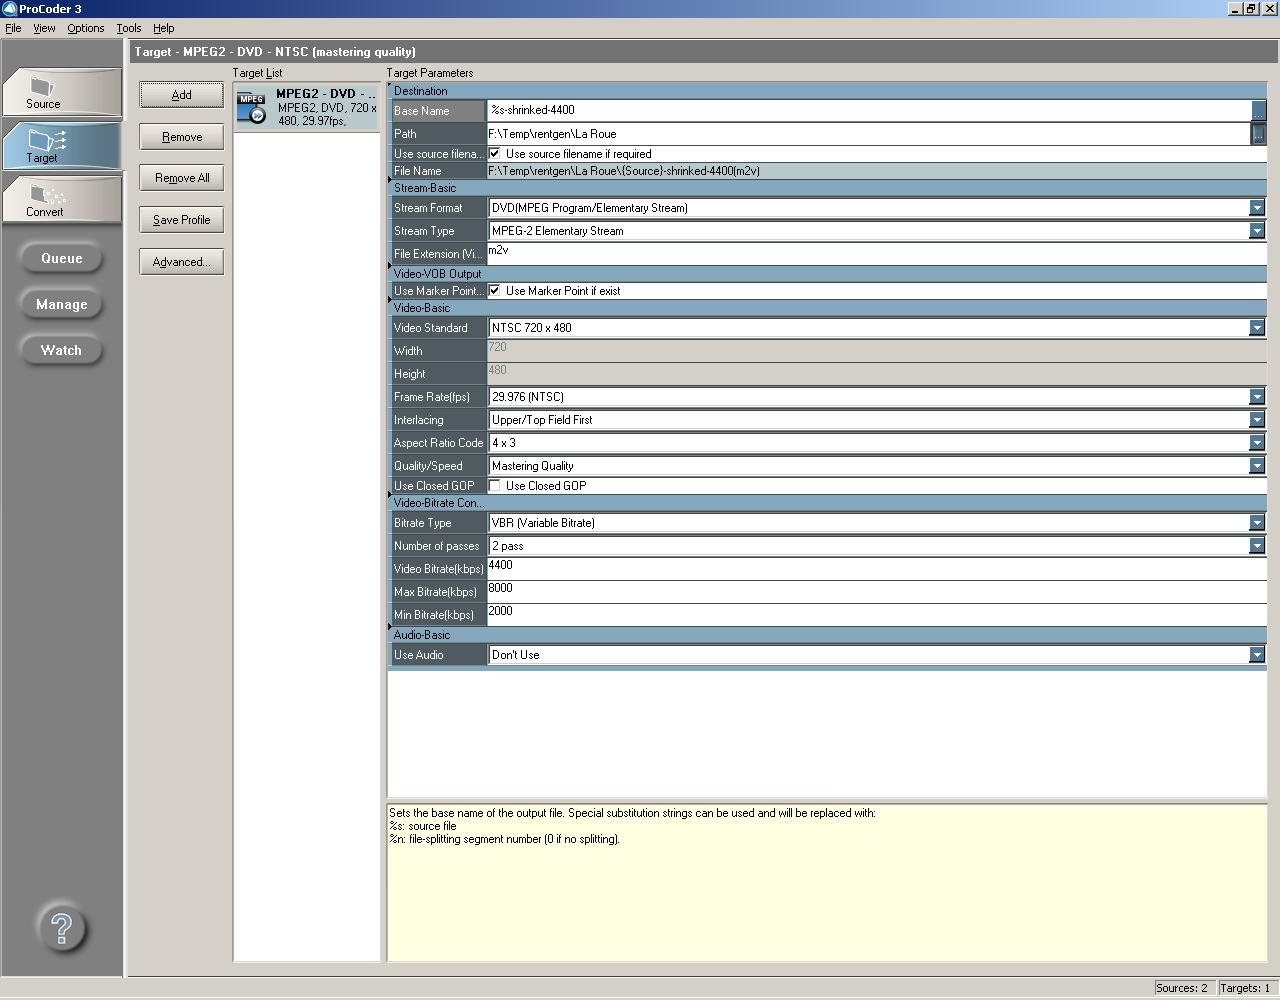The height and width of the screenshot is (1000, 1280).
Task: Click Targets: 1 in status bar
Action: 1245,988
